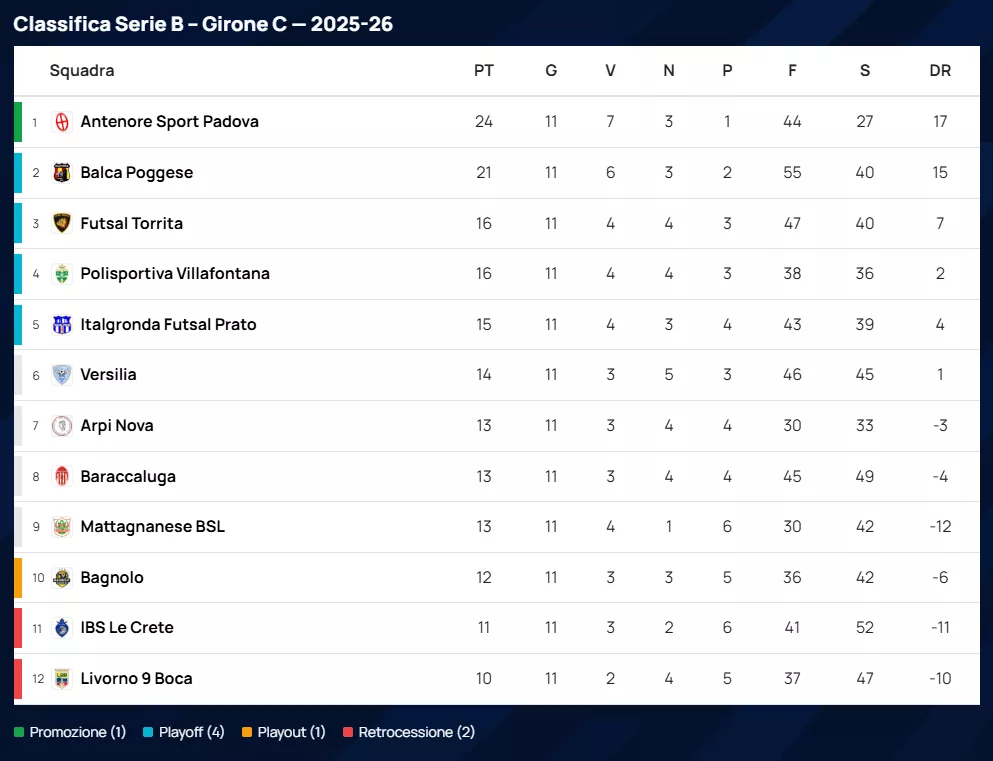Click the Arpi Nova club badge
993x761 pixels.
pos(62,426)
